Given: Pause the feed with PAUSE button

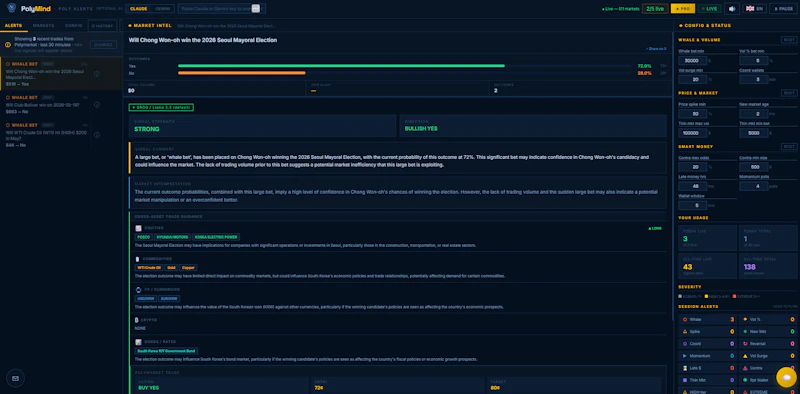Looking at the screenshot, I should click(783, 9).
